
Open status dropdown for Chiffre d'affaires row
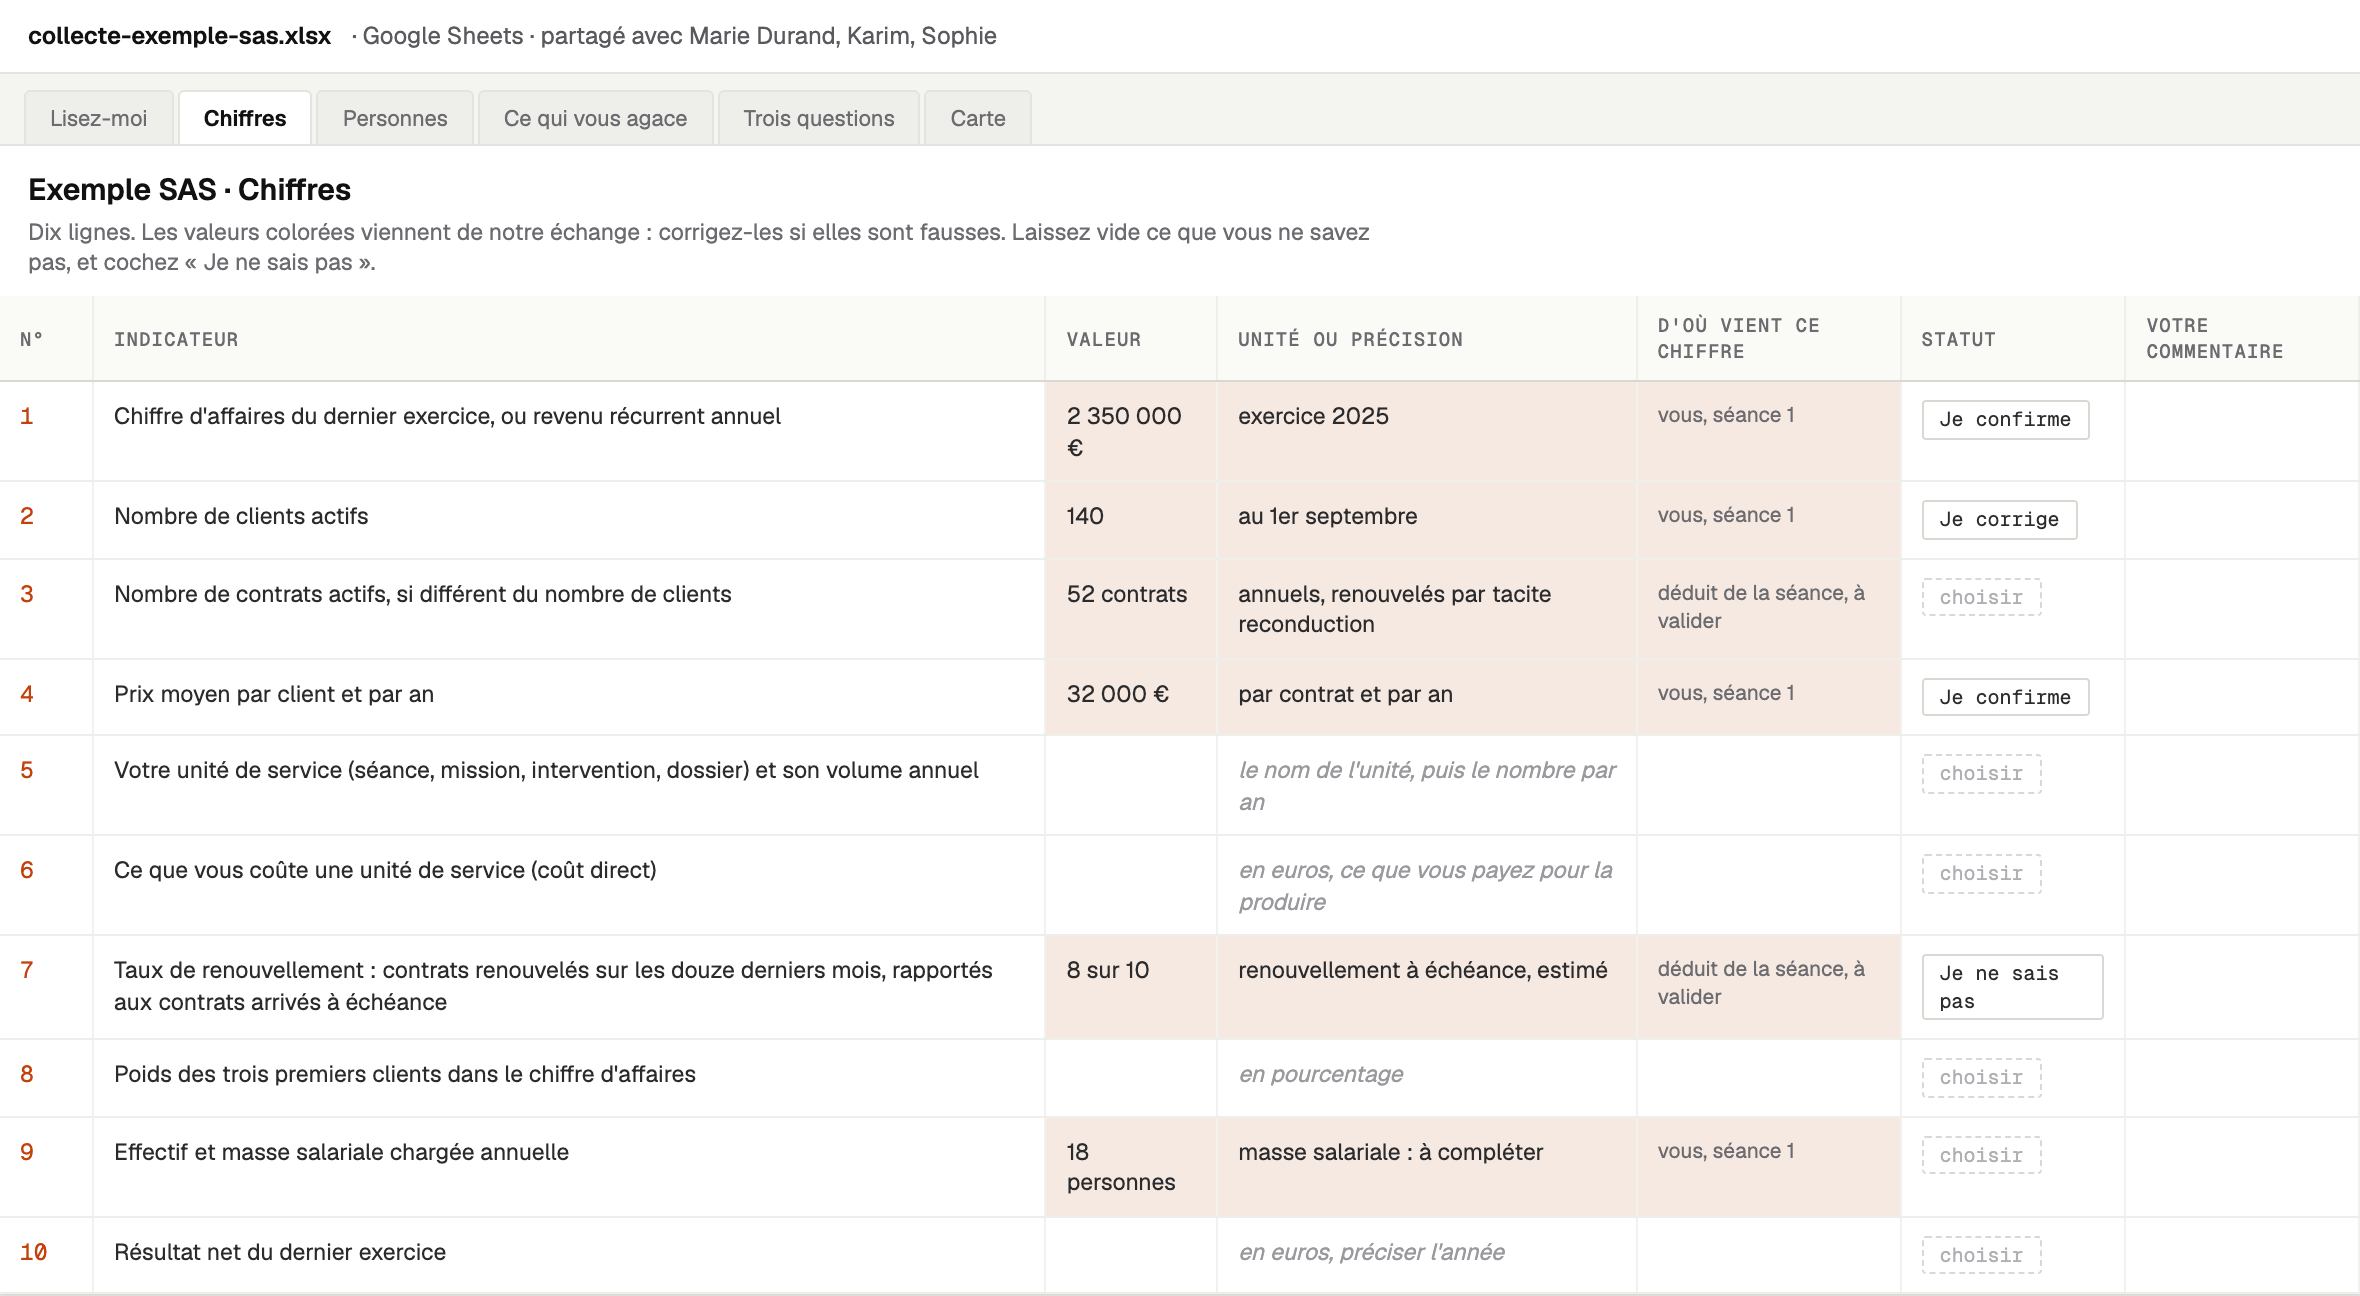2005,420
